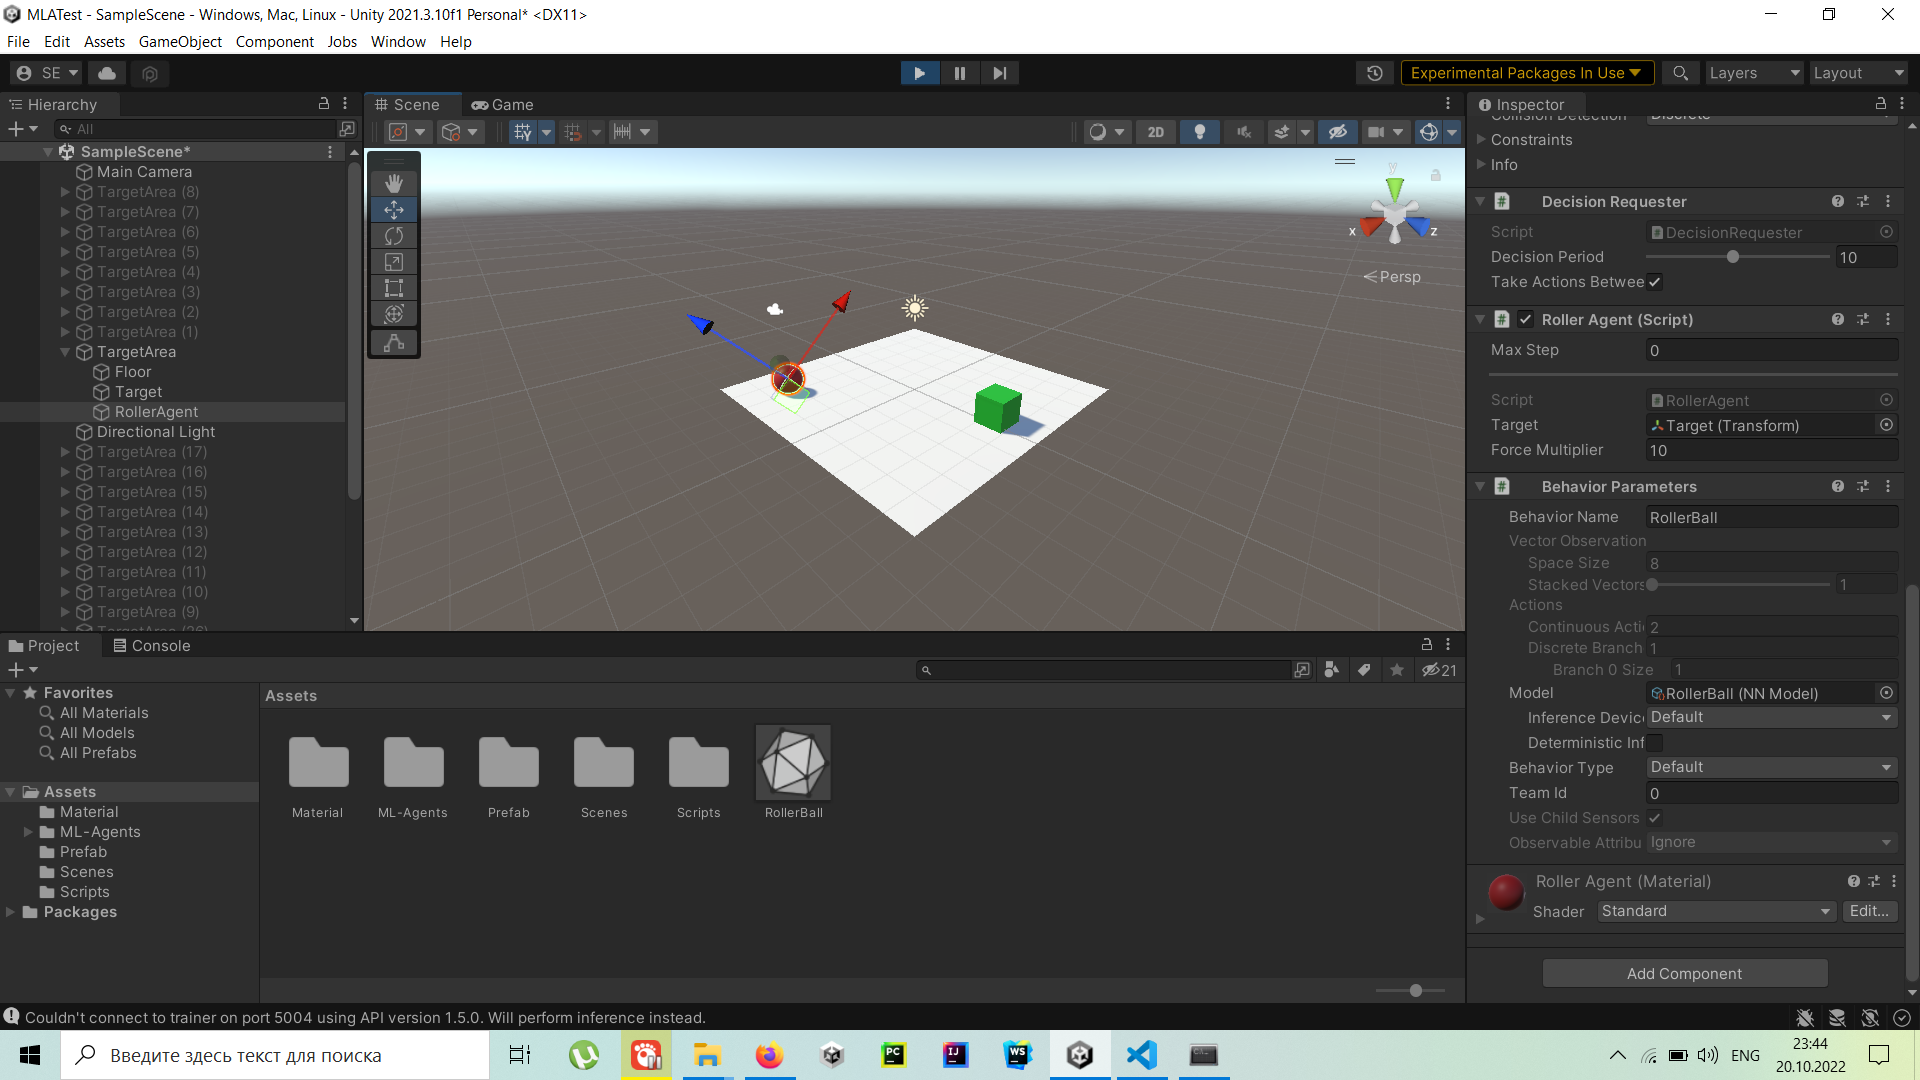Click Experimental Packages In Use button
This screenshot has width=1920, height=1080.
click(1526, 73)
